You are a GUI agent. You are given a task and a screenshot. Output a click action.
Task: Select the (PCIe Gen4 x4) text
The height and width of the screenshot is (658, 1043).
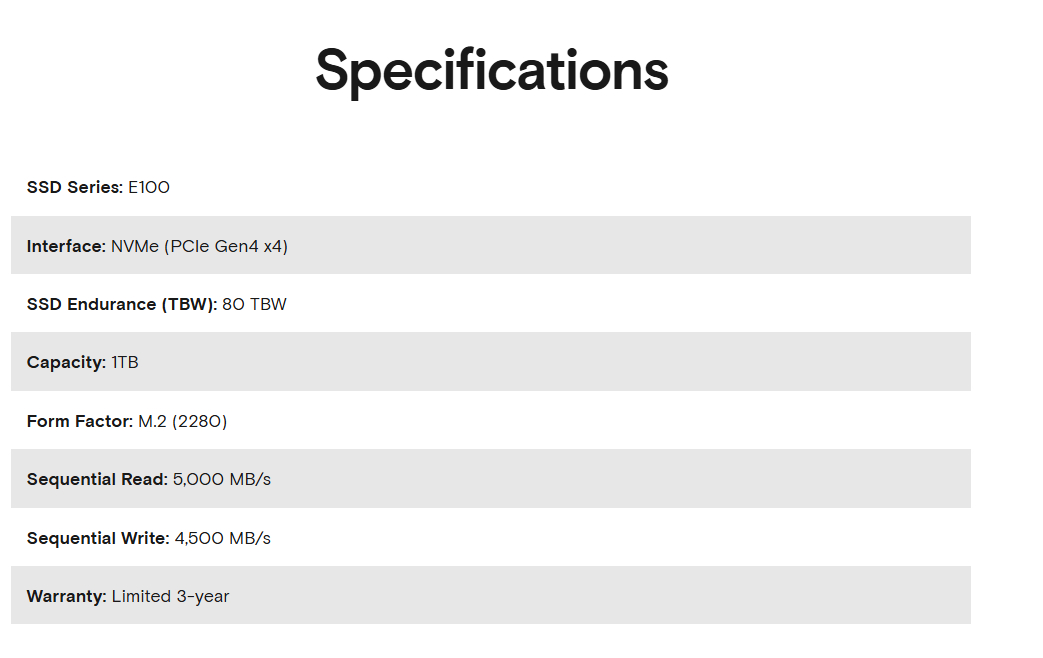(x=226, y=246)
